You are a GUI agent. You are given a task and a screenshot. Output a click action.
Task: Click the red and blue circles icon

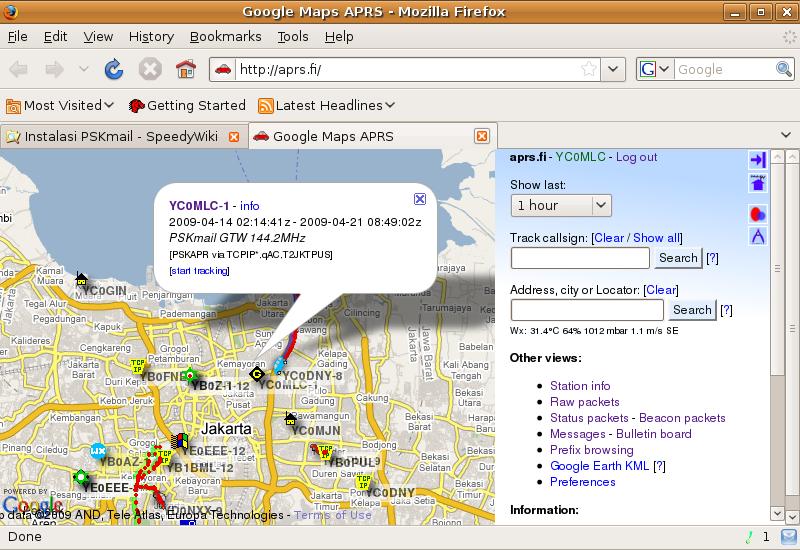pos(757,213)
